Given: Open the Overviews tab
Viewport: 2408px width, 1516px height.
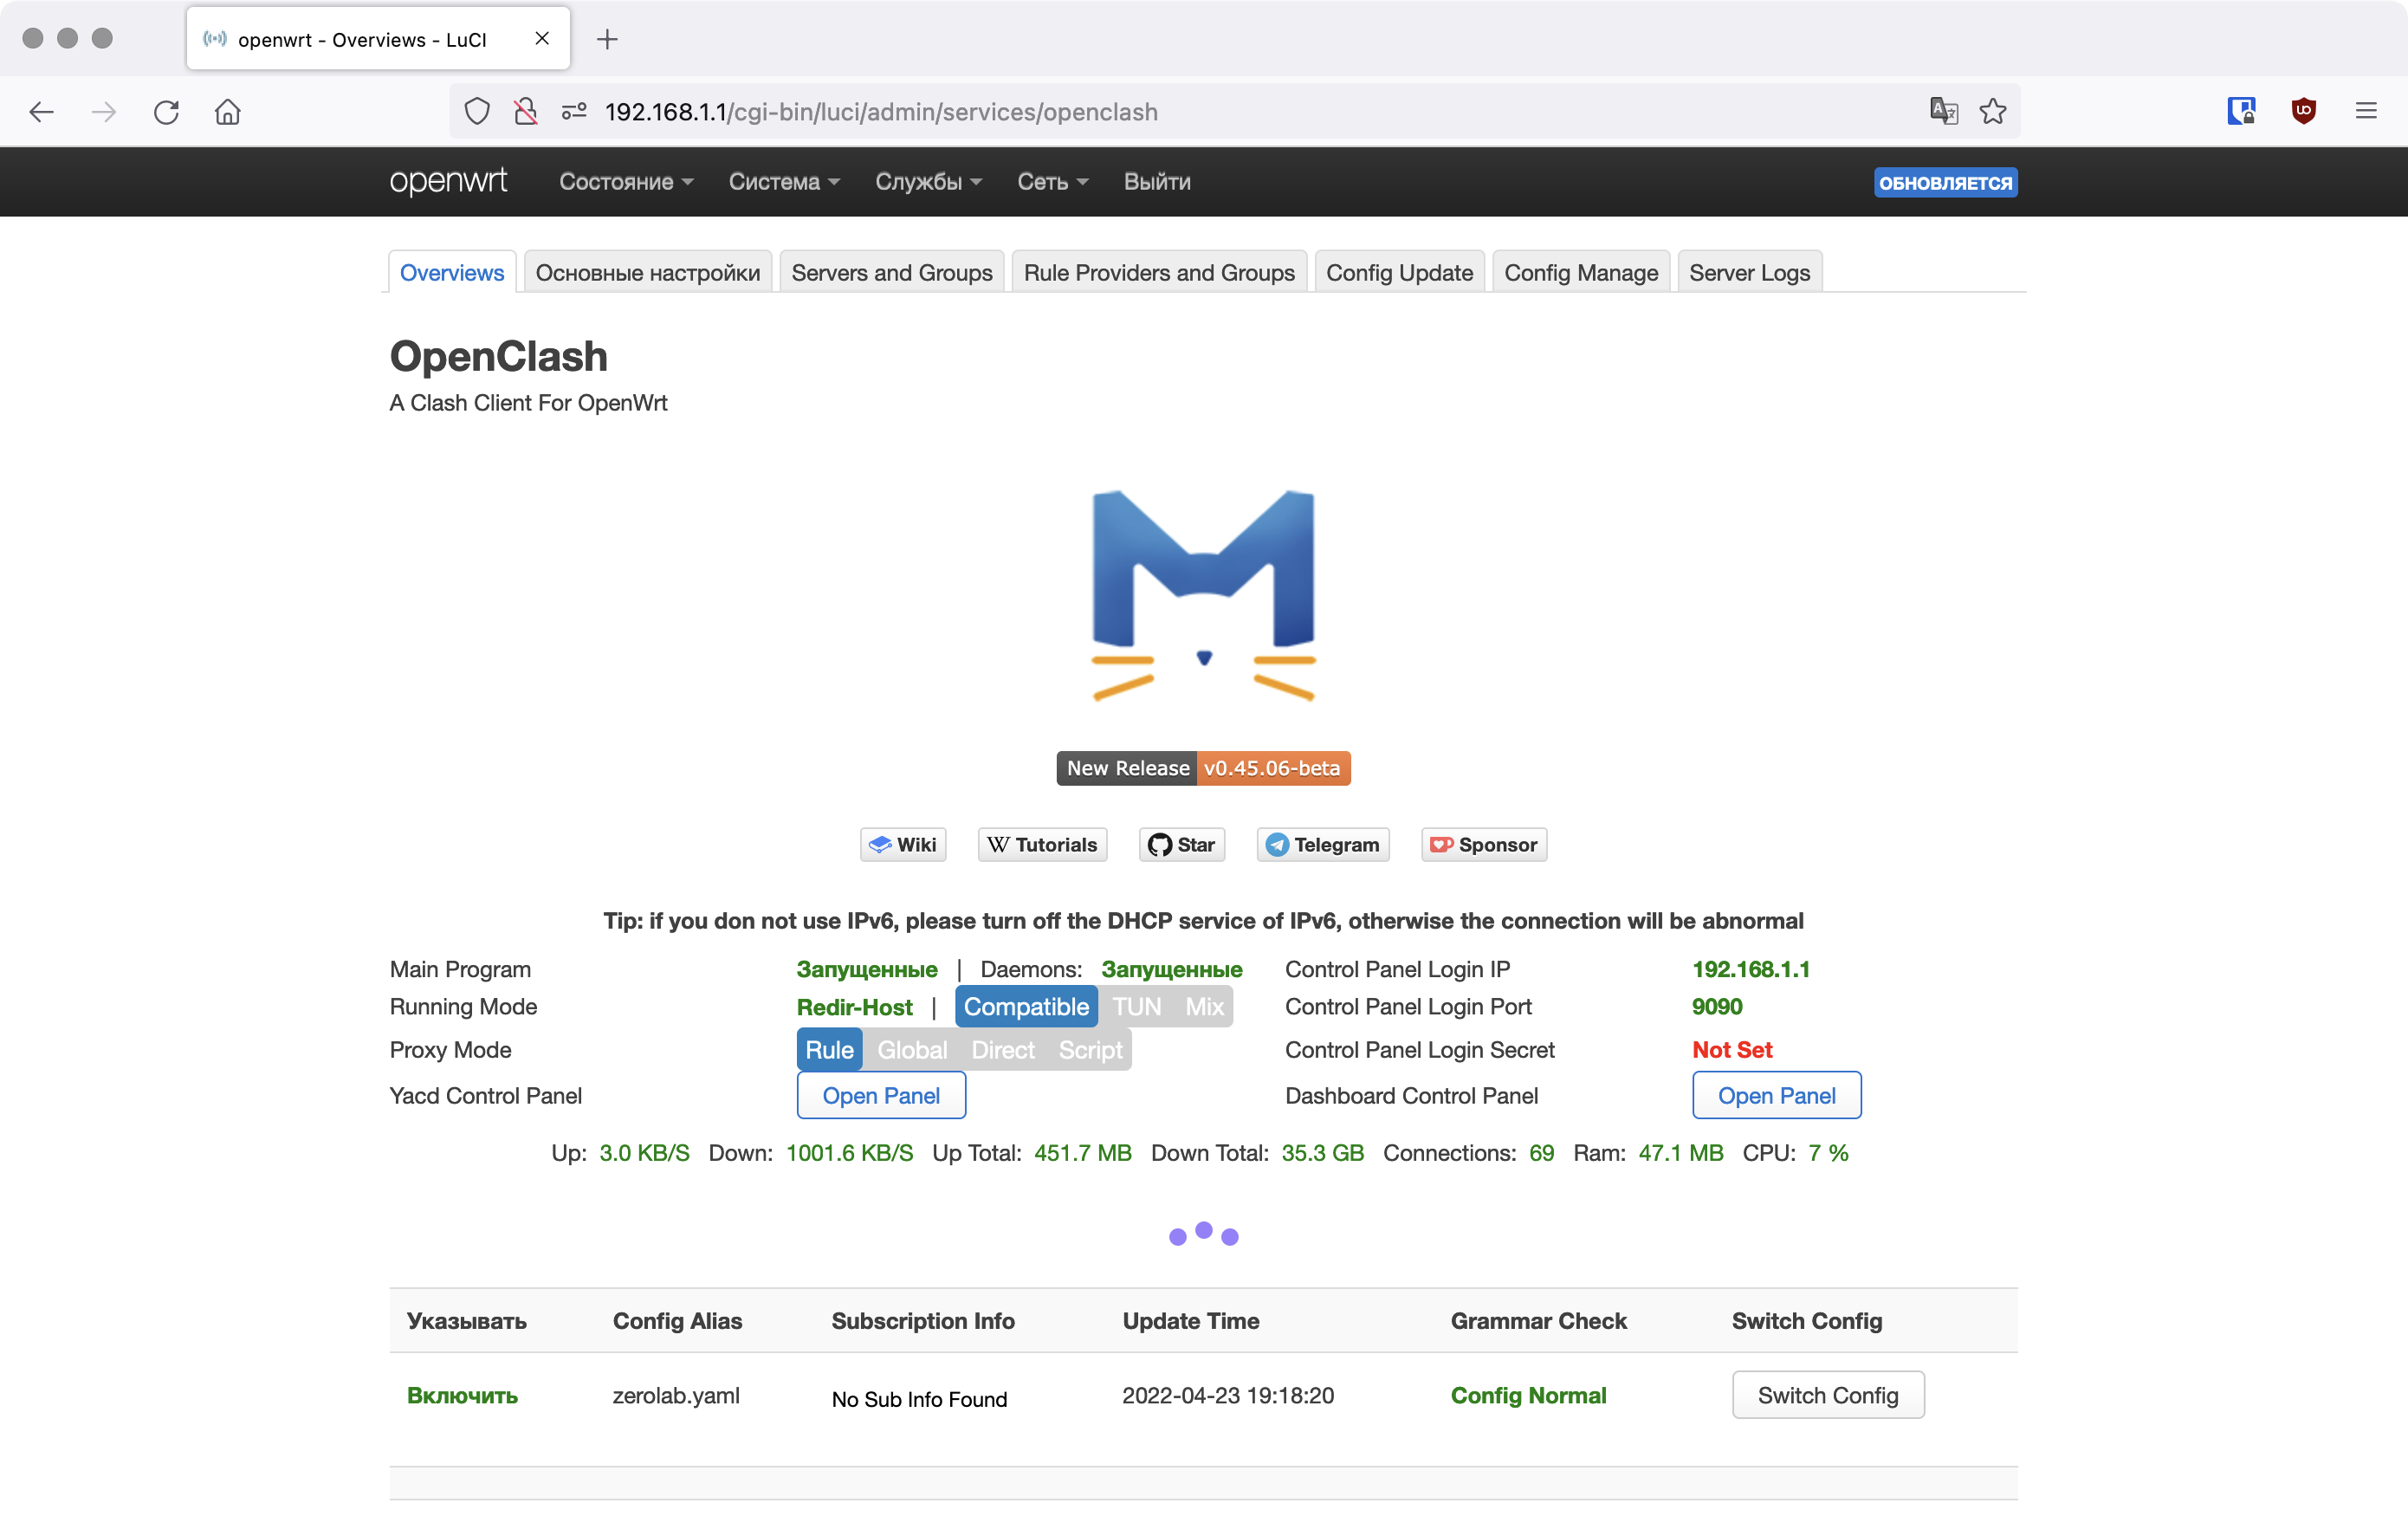Looking at the screenshot, I should [452, 272].
